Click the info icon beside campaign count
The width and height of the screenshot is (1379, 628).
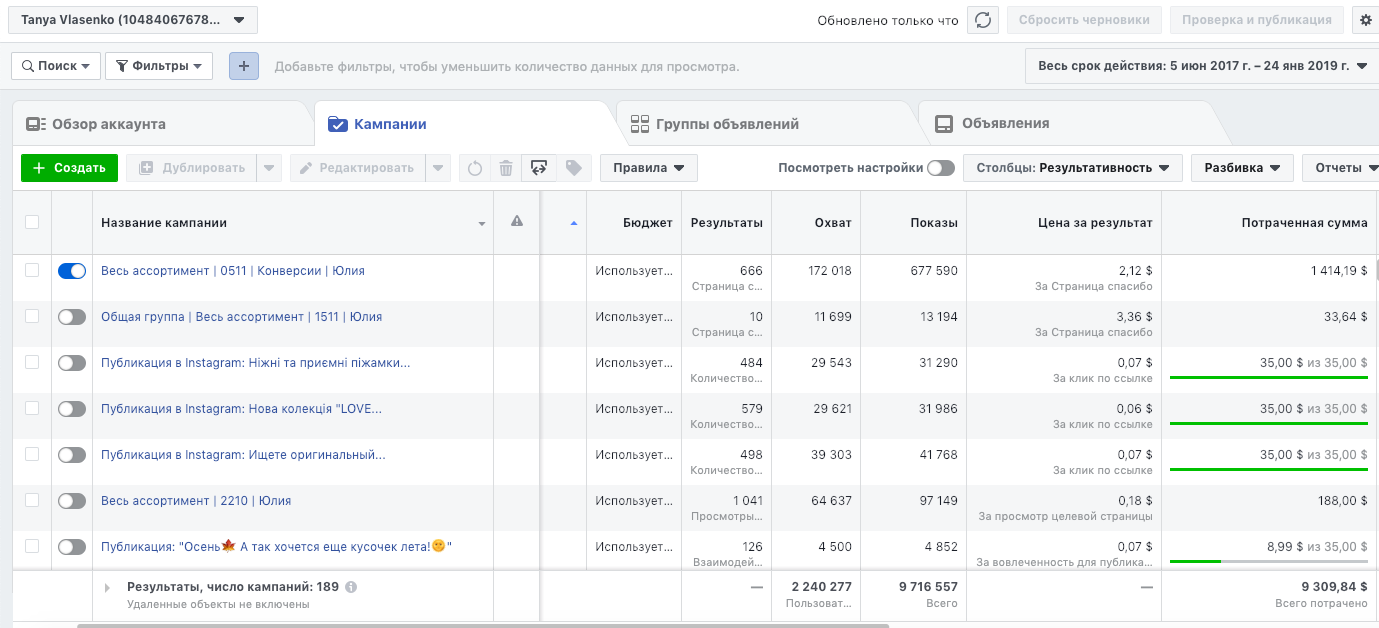click(351, 587)
